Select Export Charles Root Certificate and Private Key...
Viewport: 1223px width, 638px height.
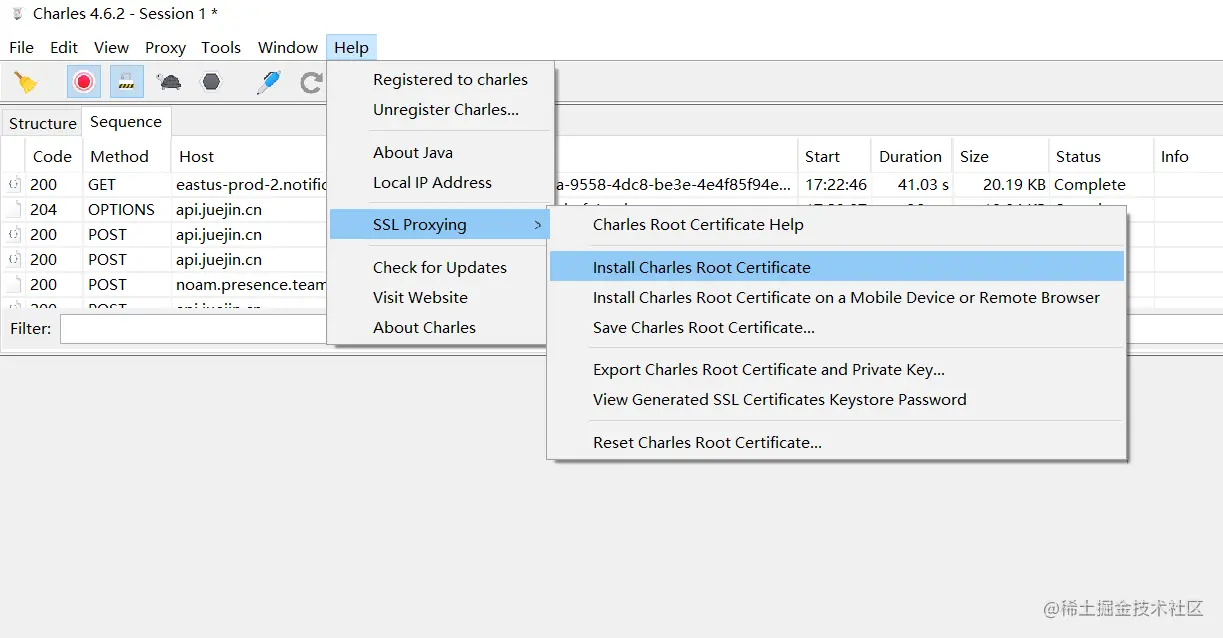837,369
